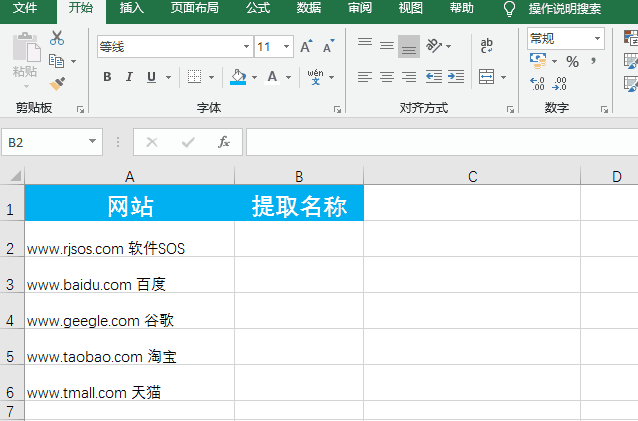Align text left
The width and height of the screenshot is (638, 421).
click(365, 76)
